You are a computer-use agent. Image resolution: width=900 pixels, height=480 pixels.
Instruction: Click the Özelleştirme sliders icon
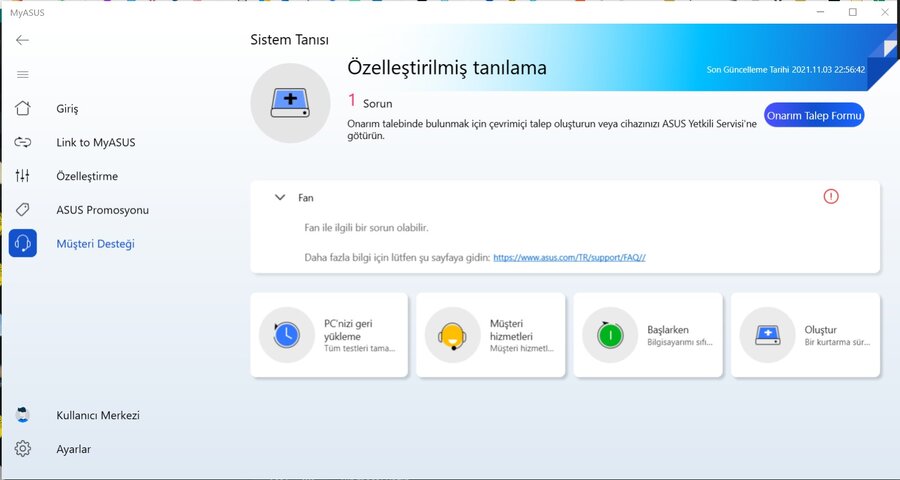click(x=22, y=176)
